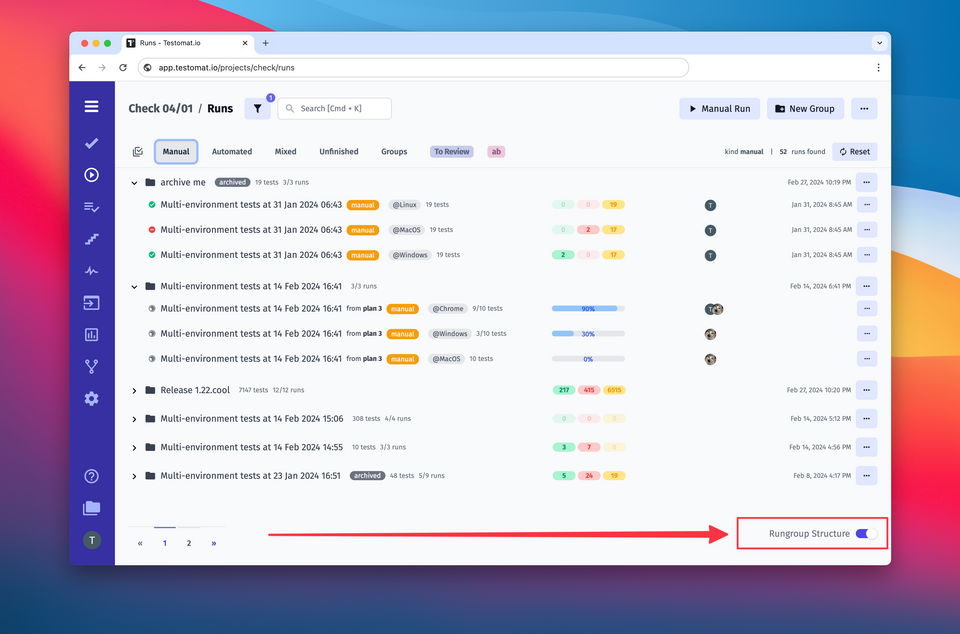The height and width of the screenshot is (634, 960).
Task: Open the user avatar T in sidebar
Action: pos(92,540)
